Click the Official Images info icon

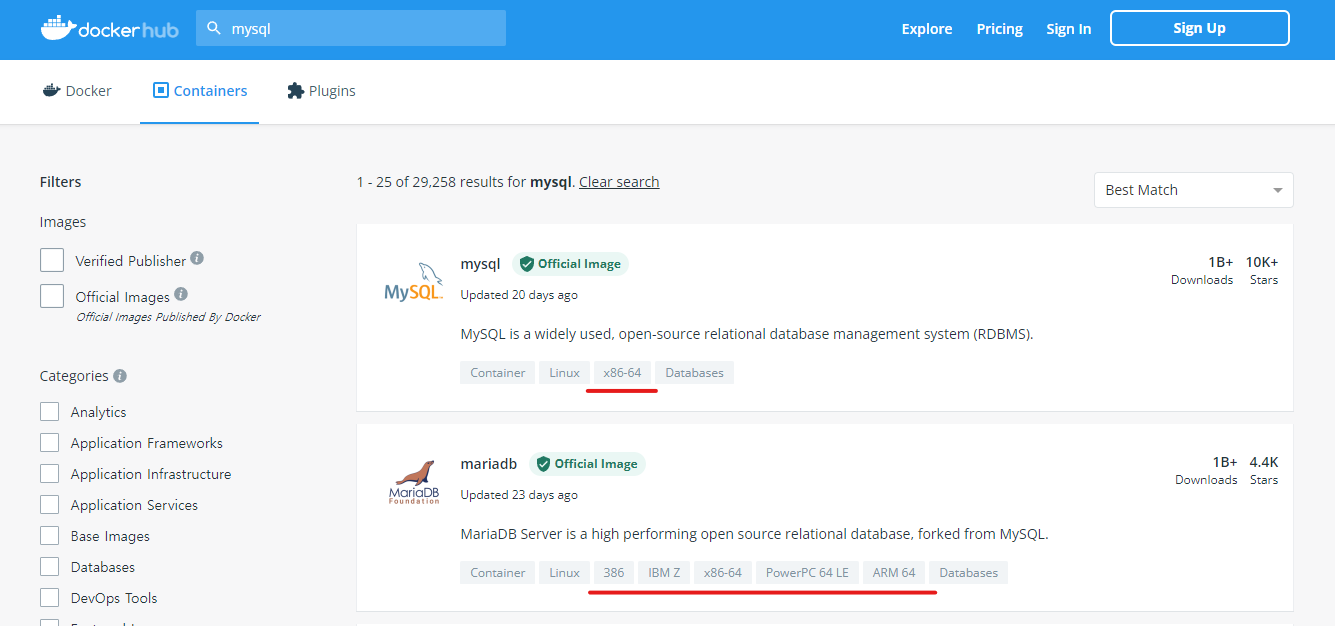(x=181, y=294)
